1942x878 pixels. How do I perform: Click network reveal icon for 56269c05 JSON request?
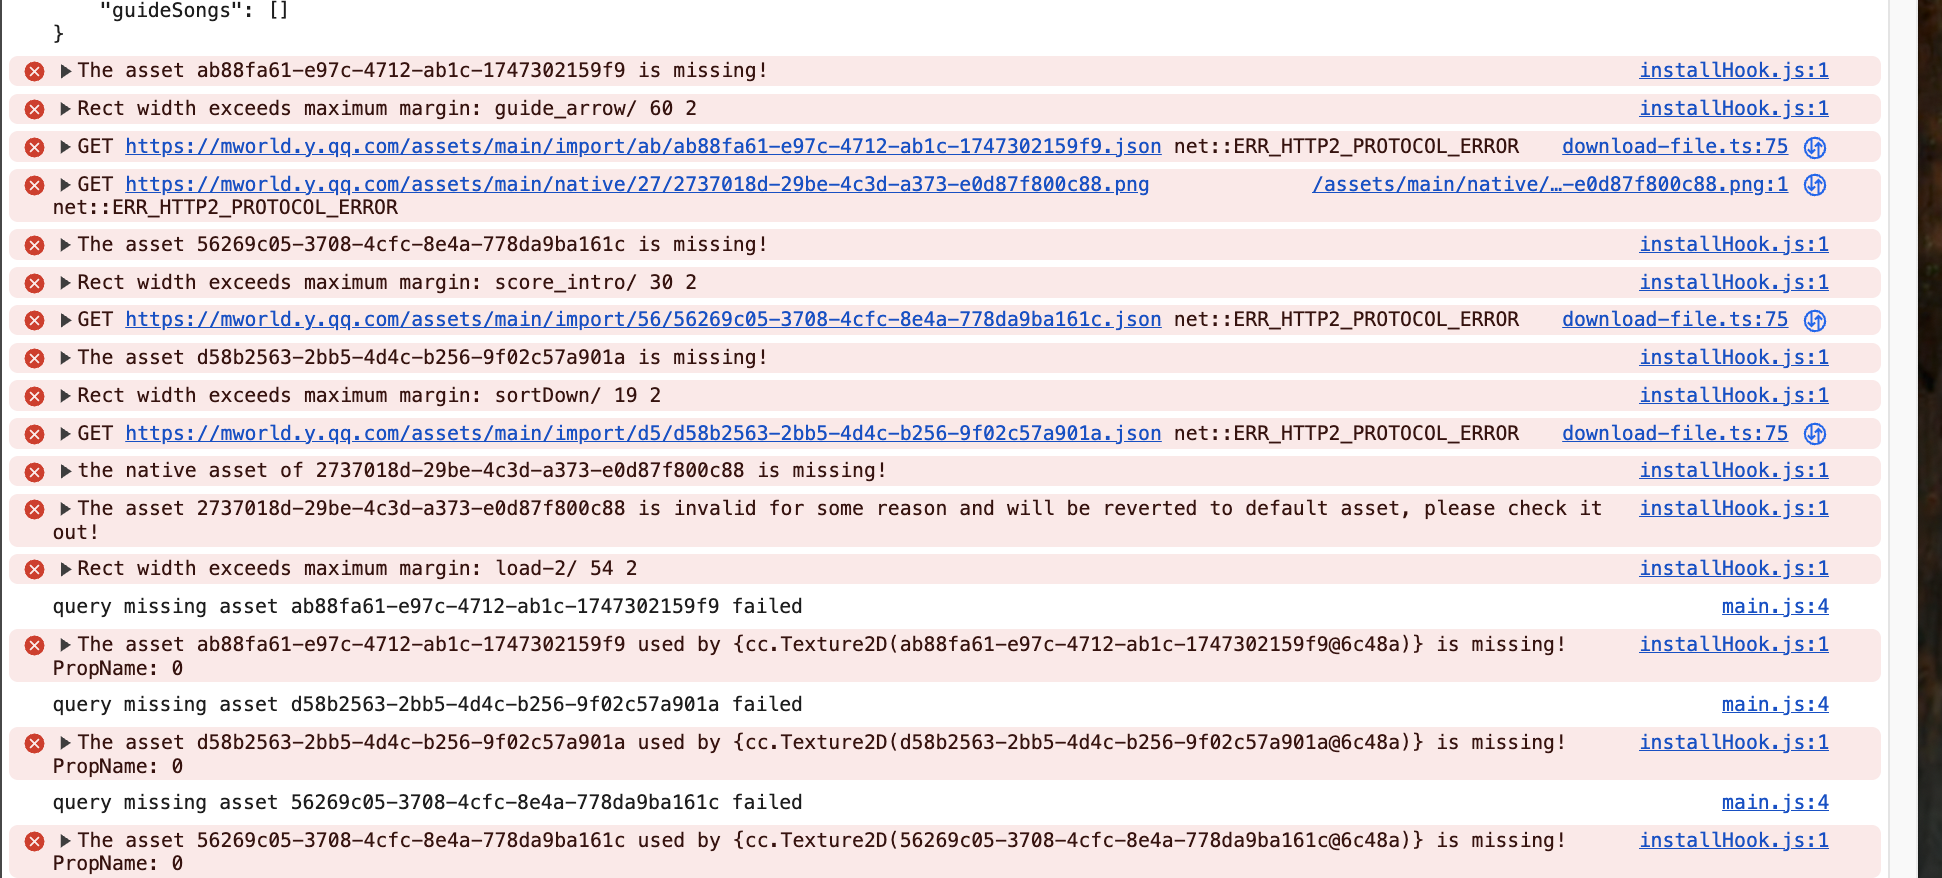coord(1815,321)
